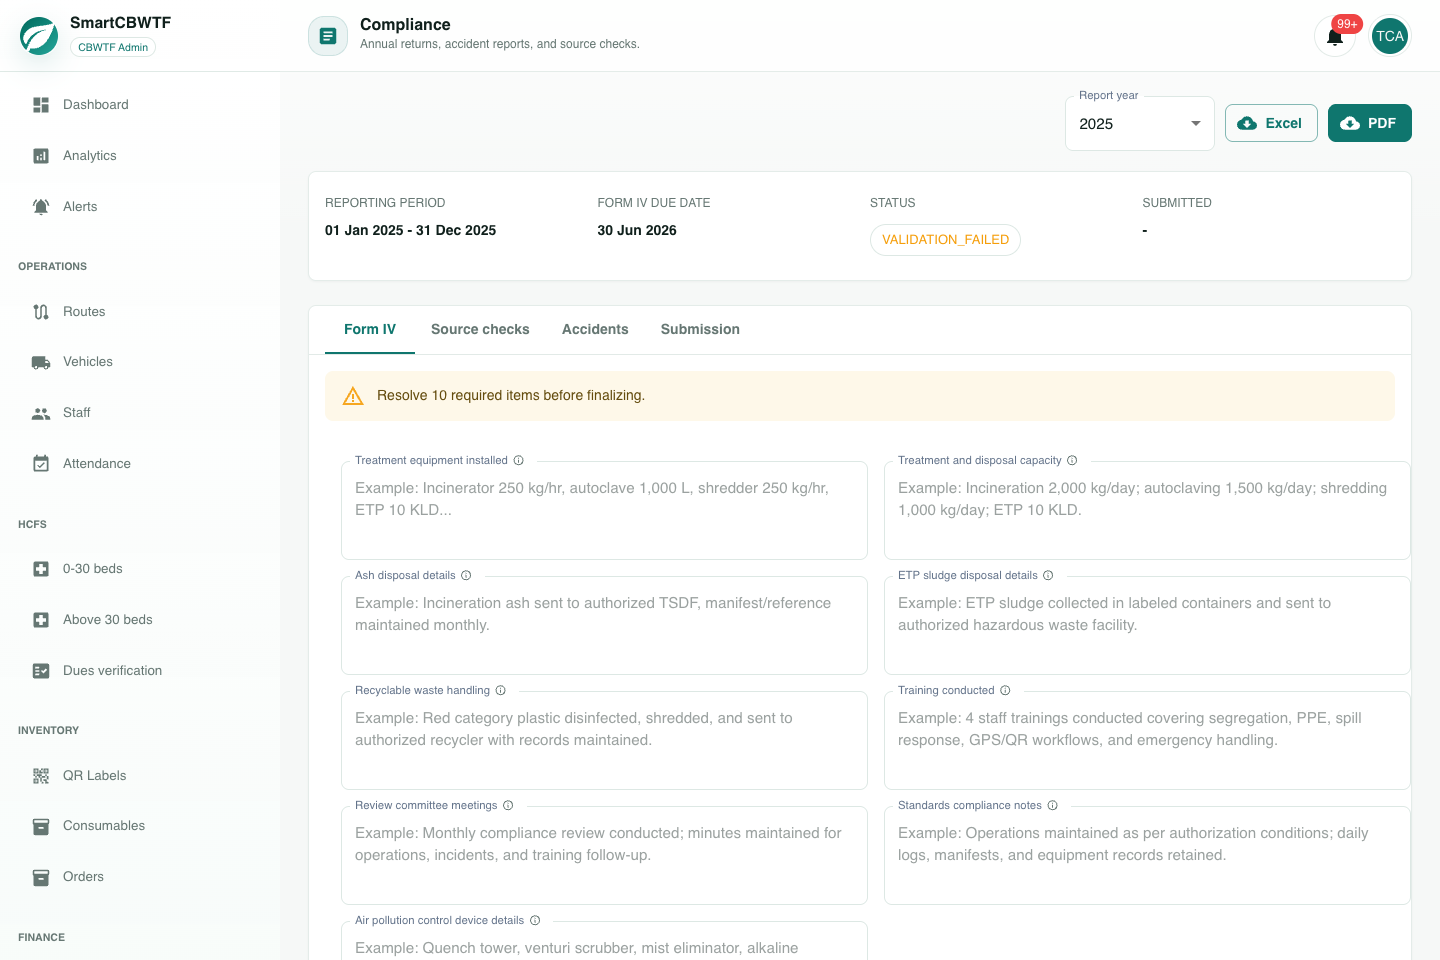
Task: Click the Routes icon in sidebar
Action: coord(41,312)
